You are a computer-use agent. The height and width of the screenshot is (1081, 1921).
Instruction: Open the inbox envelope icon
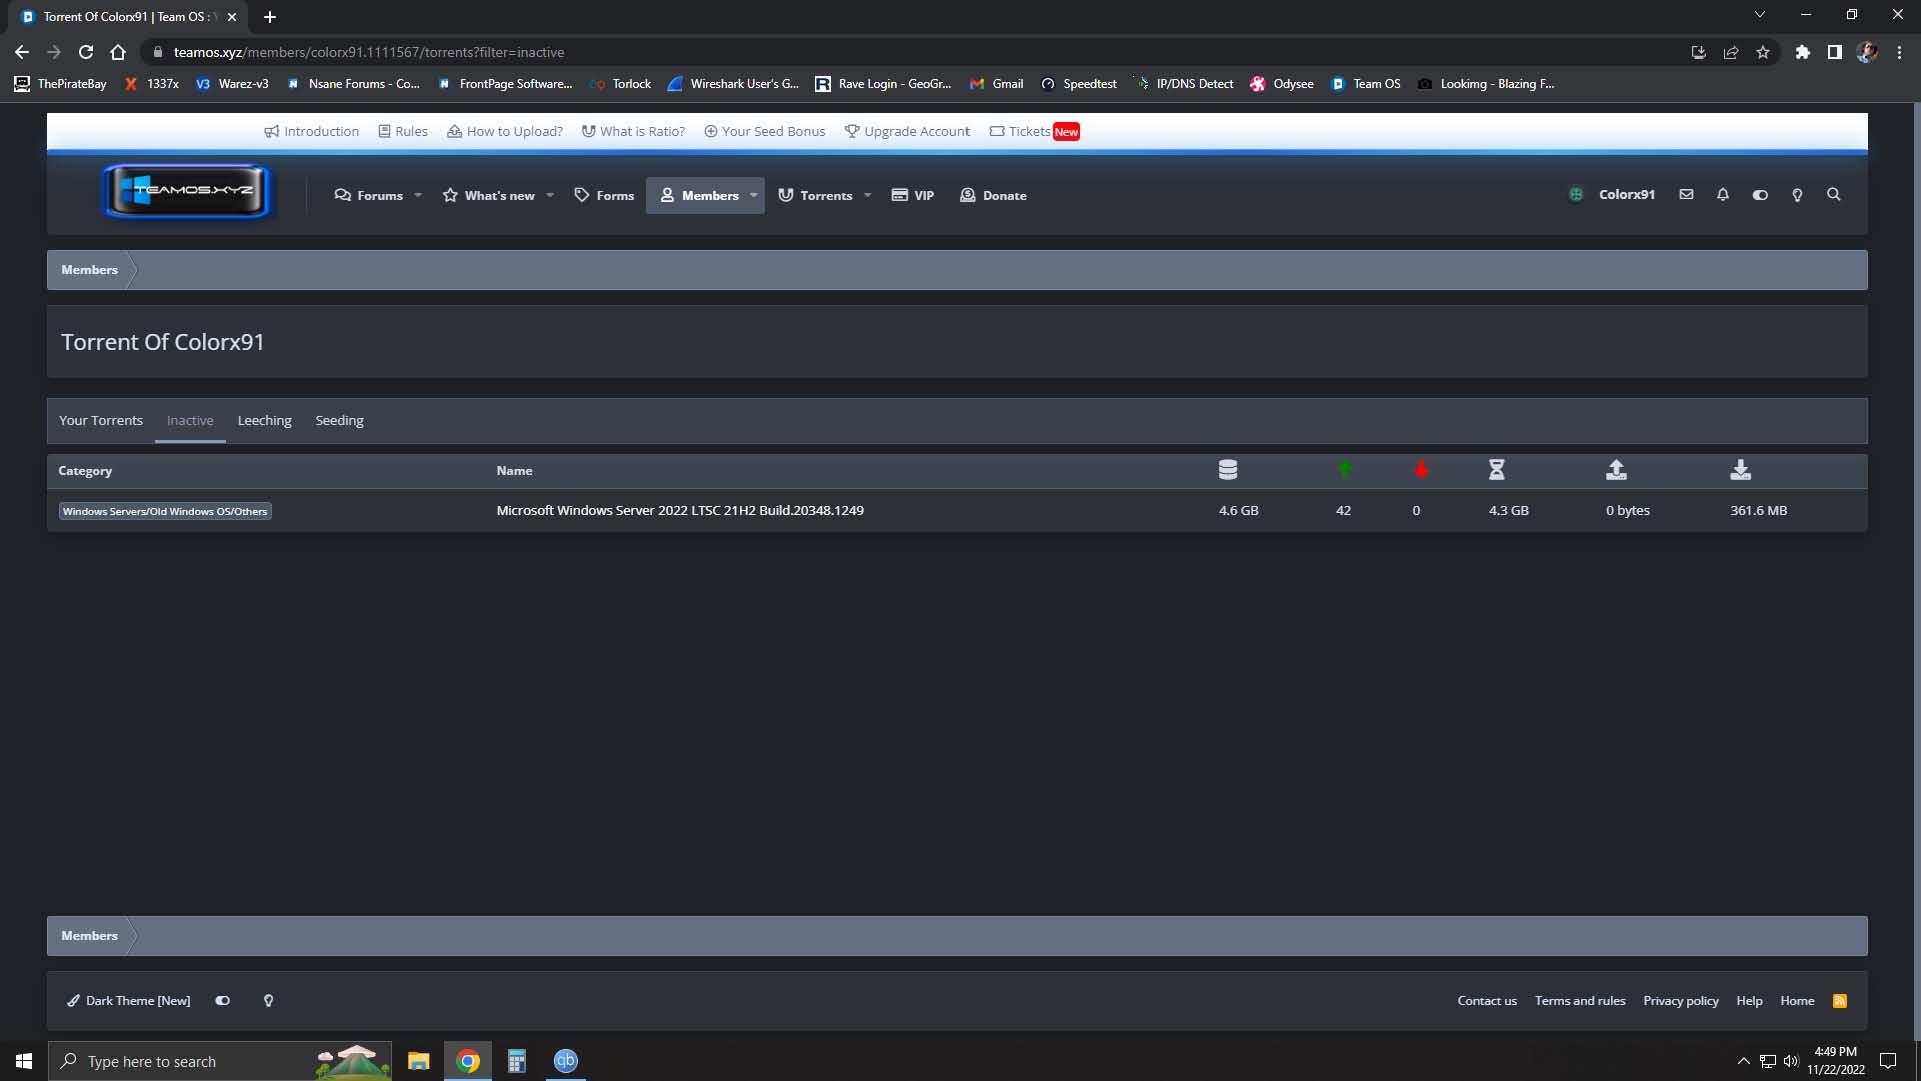[x=1686, y=195]
